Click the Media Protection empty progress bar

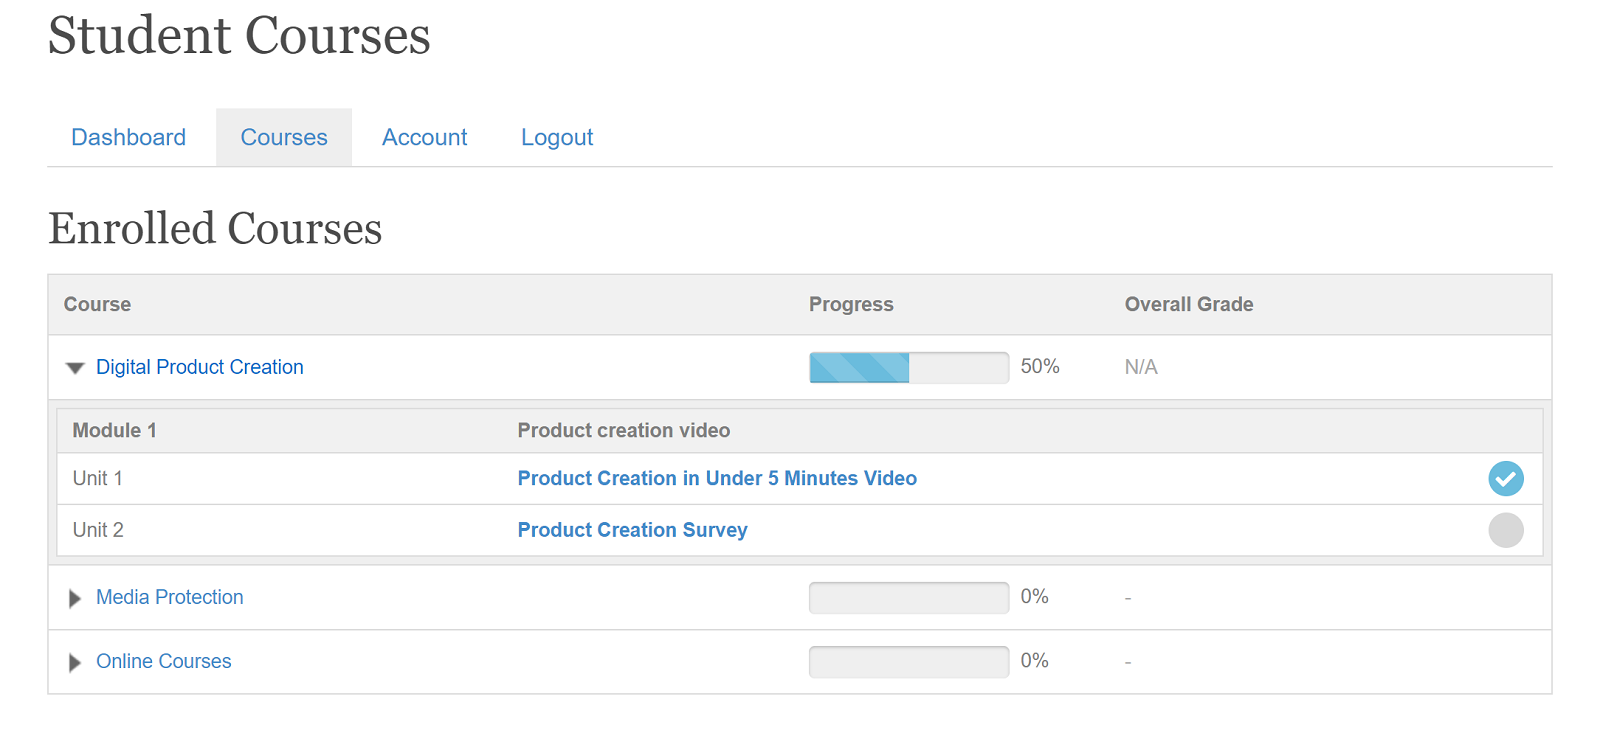pos(909,597)
